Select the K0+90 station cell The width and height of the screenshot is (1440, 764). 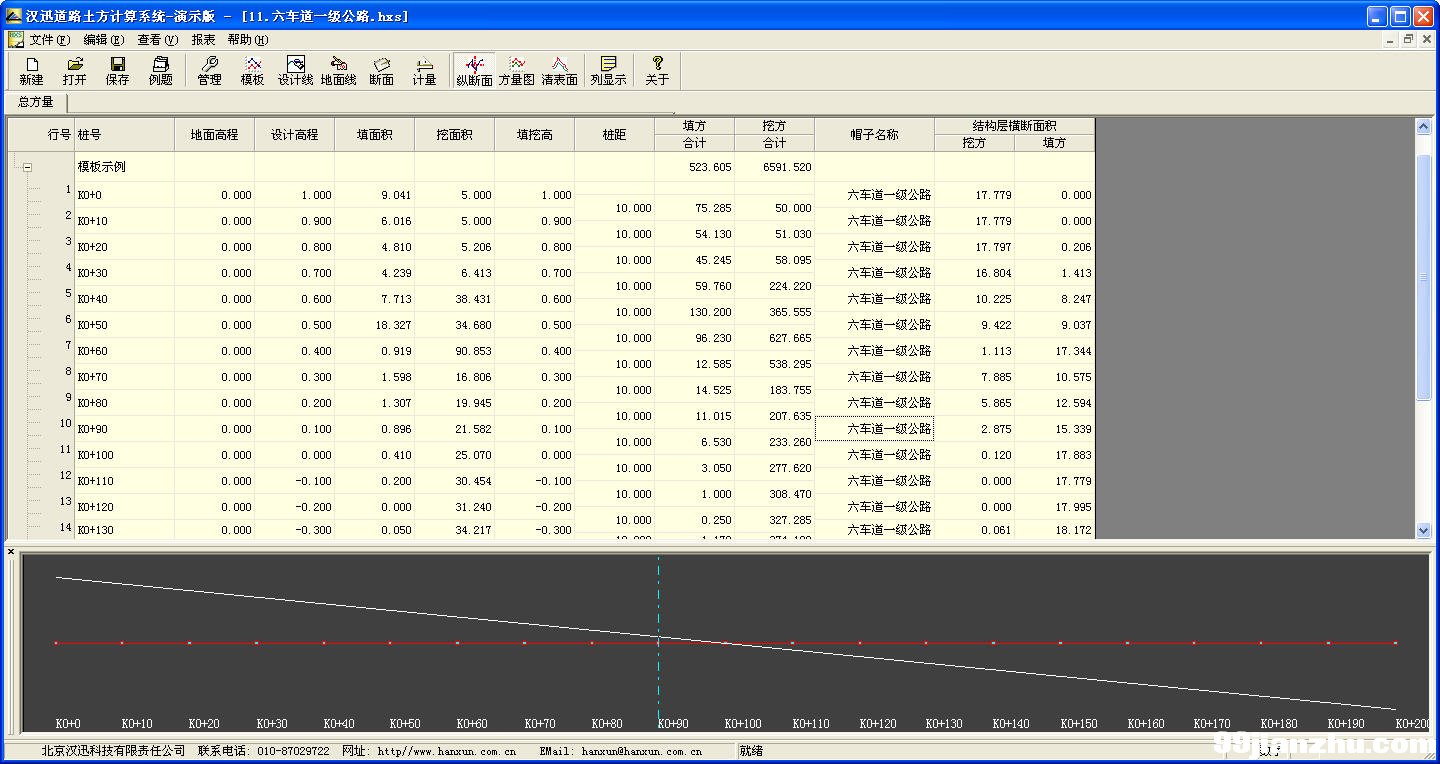tap(125, 429)
